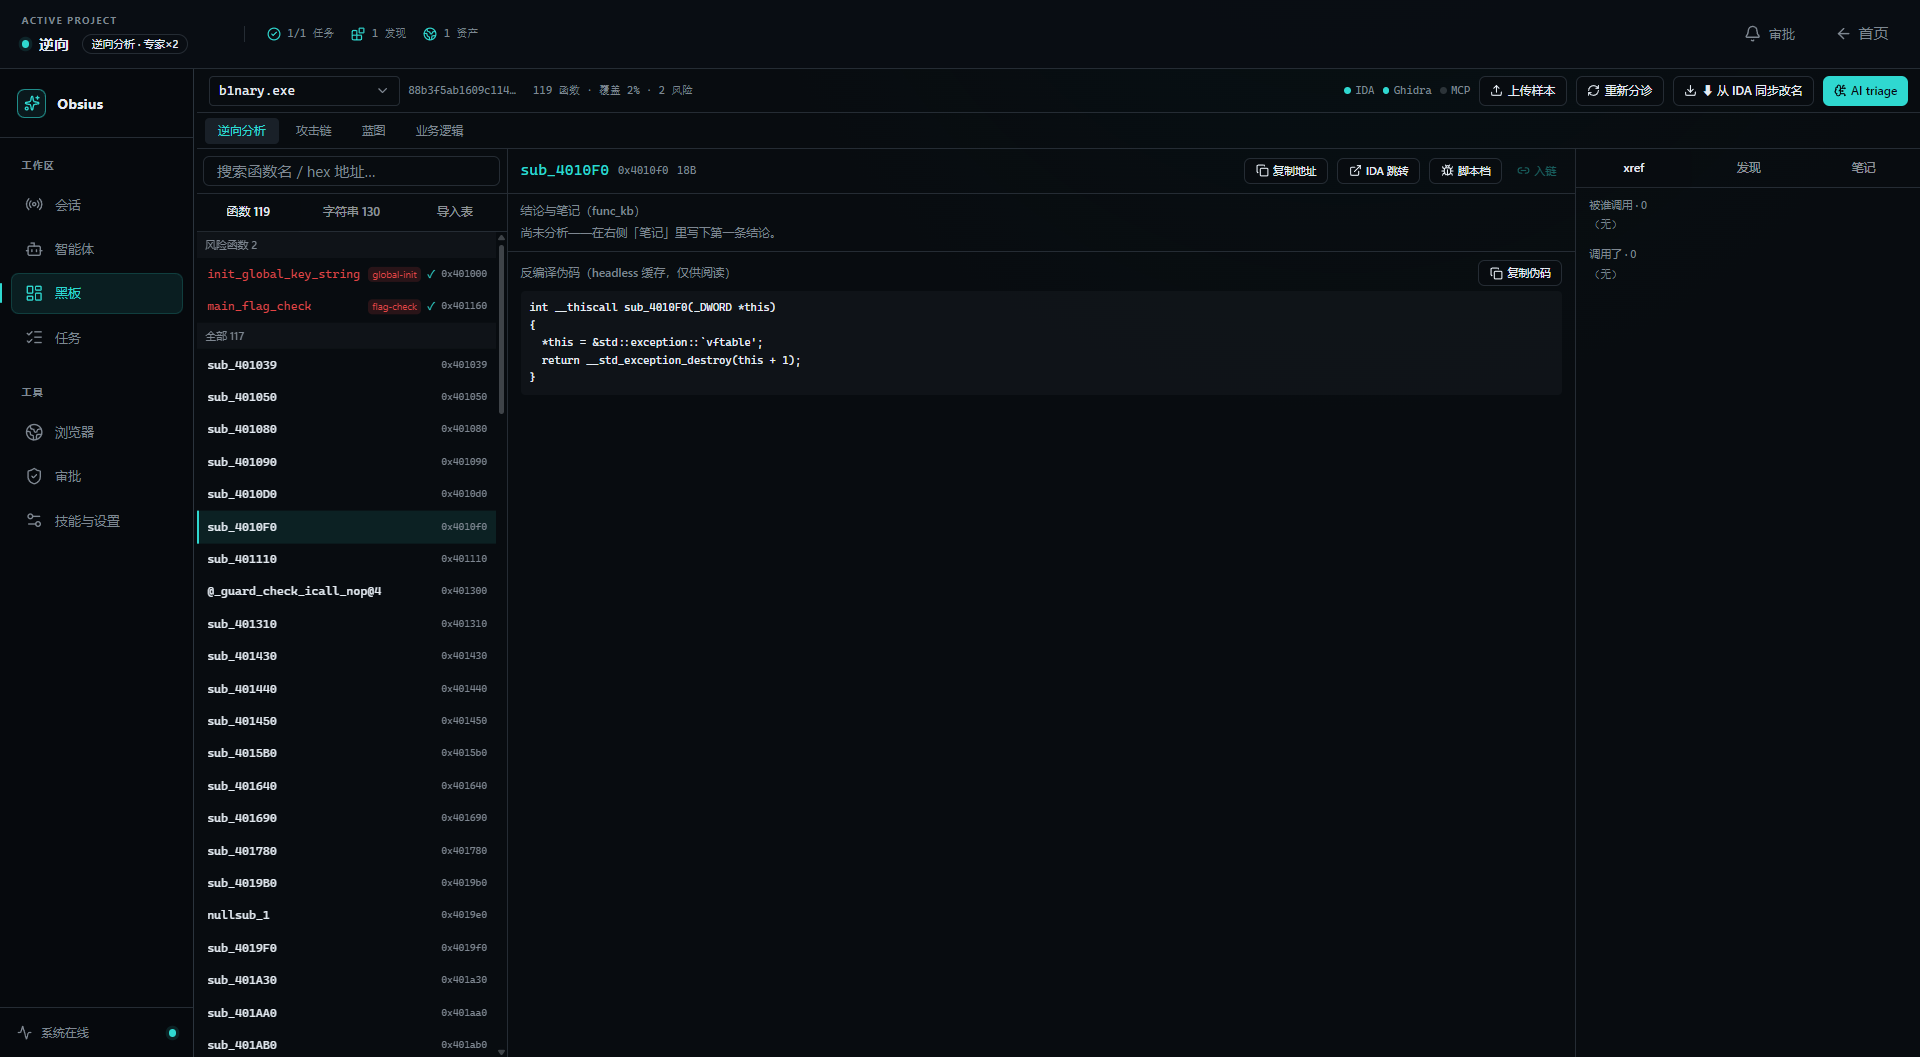The height and width of the screenshot is (1057, 1920).
Task: Open 技能与设置 skills and settings
Action: click(x=96, y=521)
